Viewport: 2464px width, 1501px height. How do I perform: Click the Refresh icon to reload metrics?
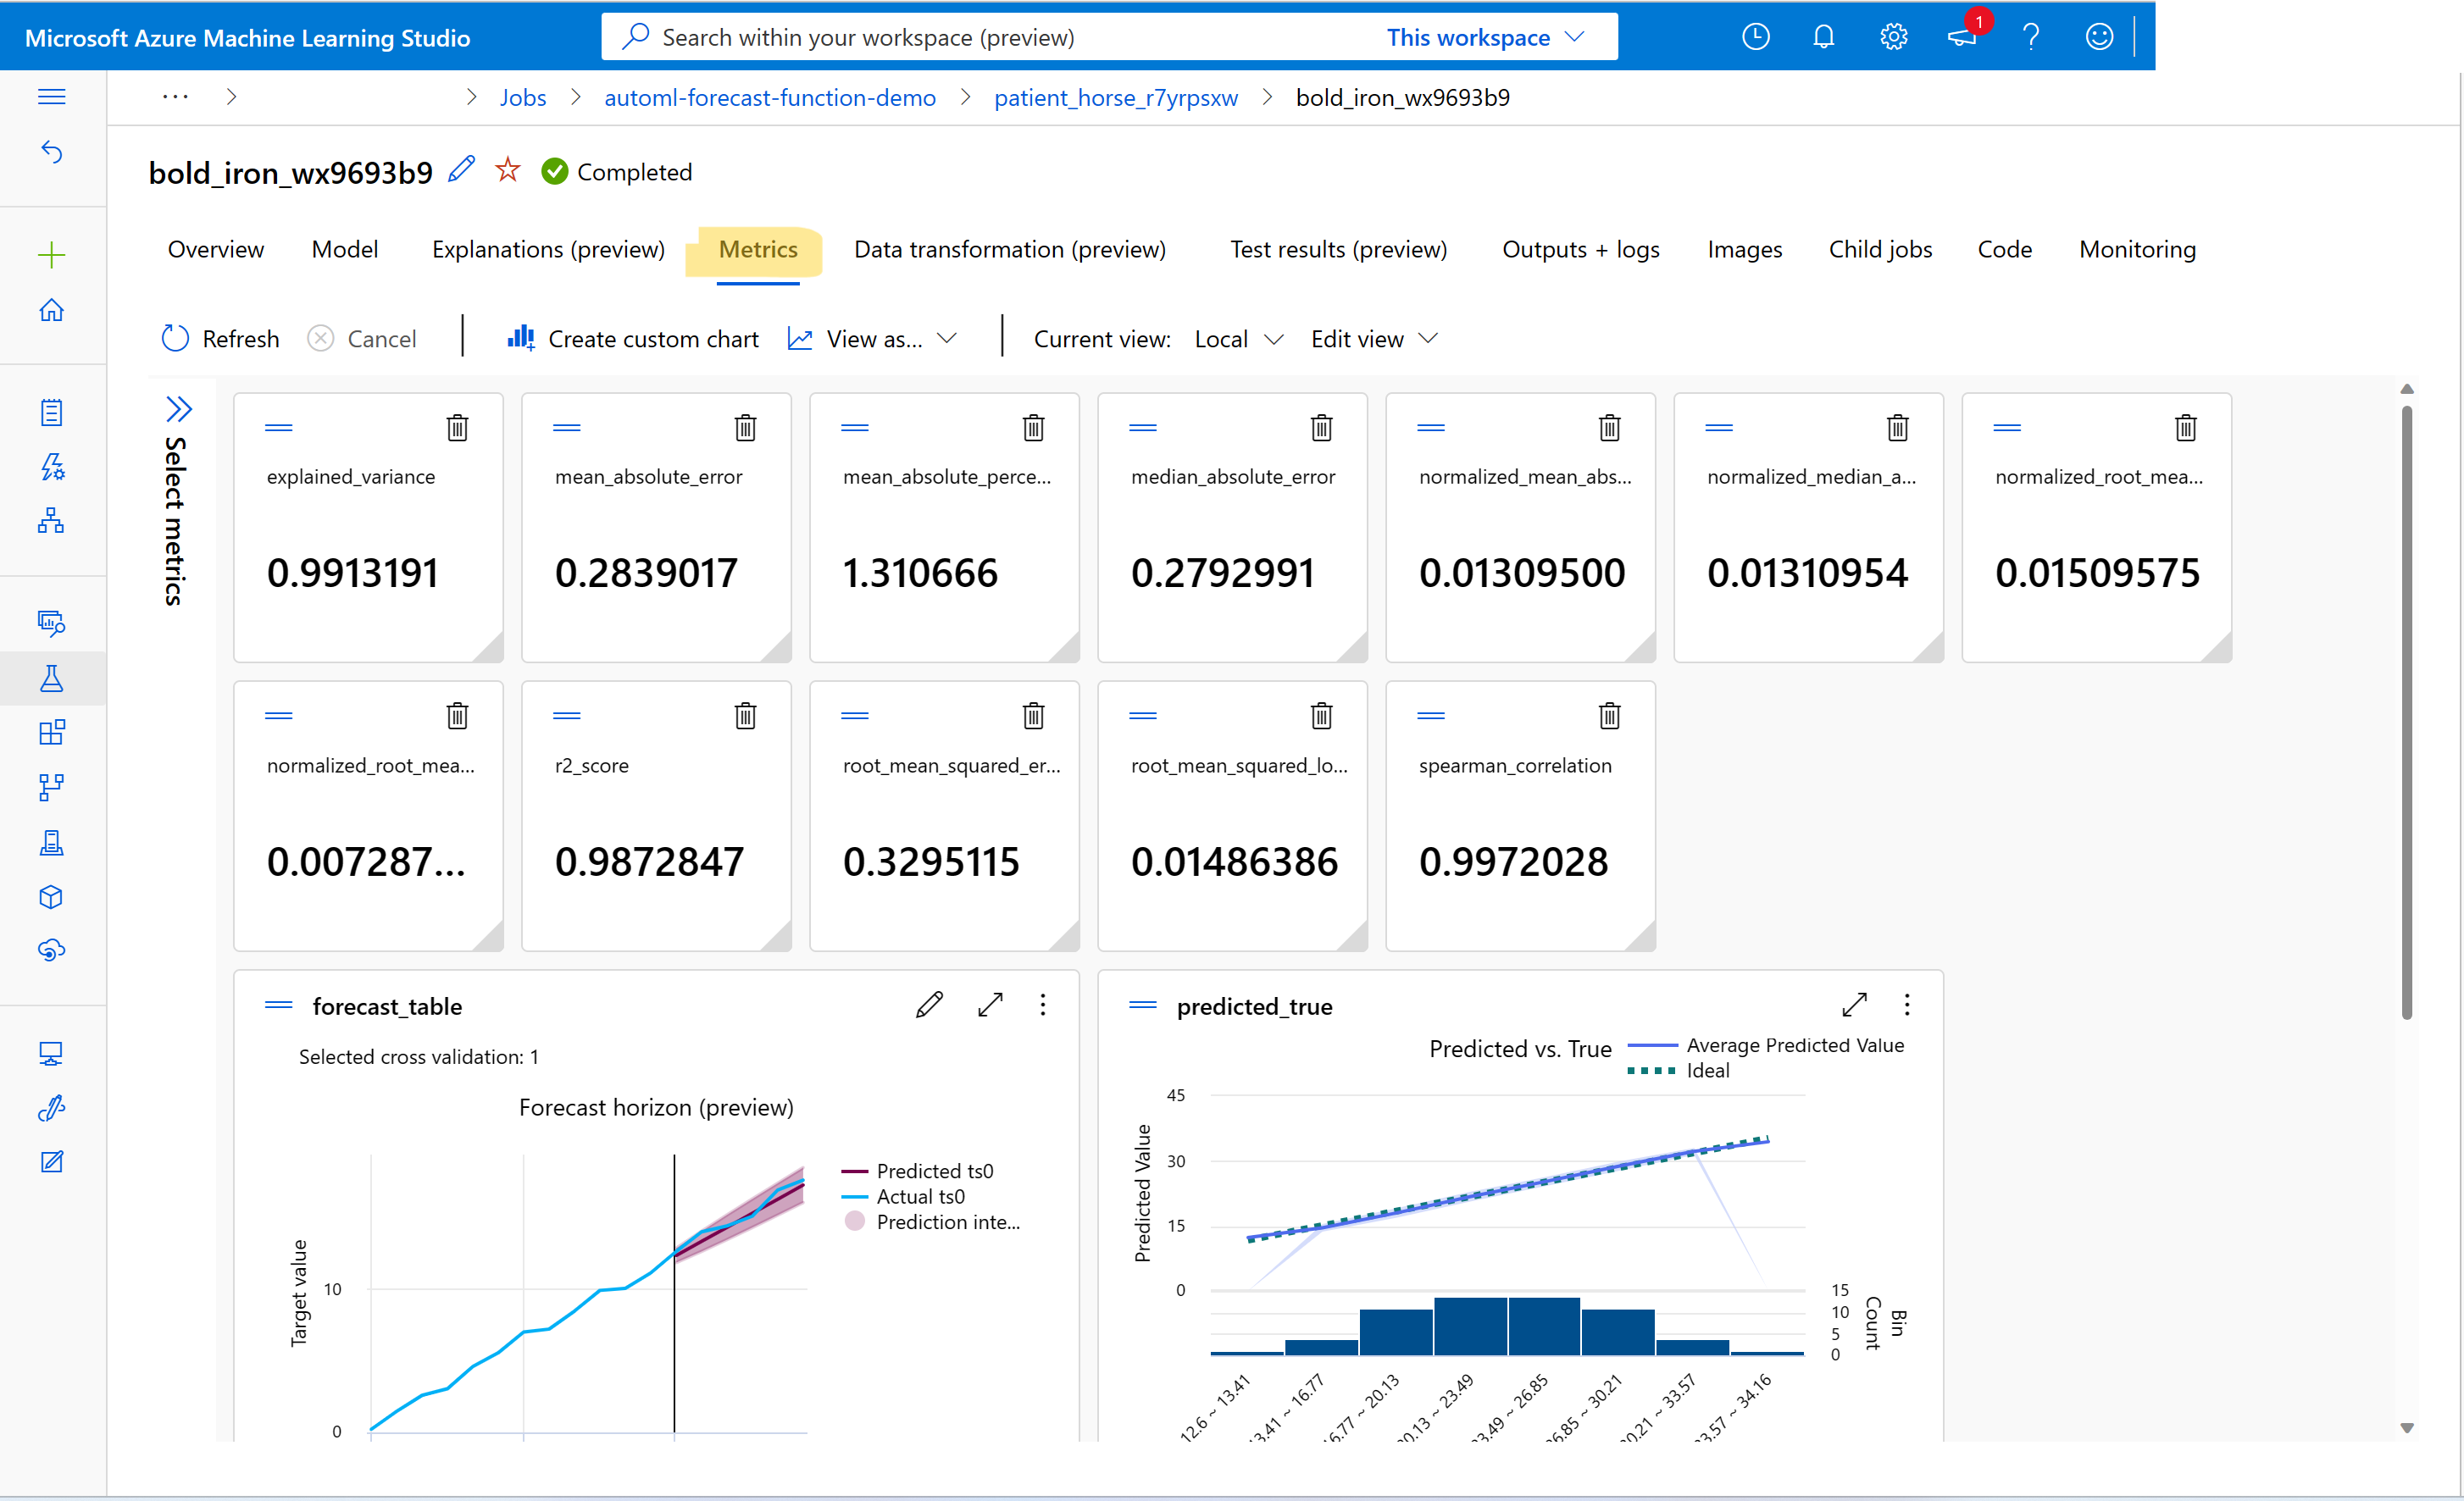[x=176, y=338]
